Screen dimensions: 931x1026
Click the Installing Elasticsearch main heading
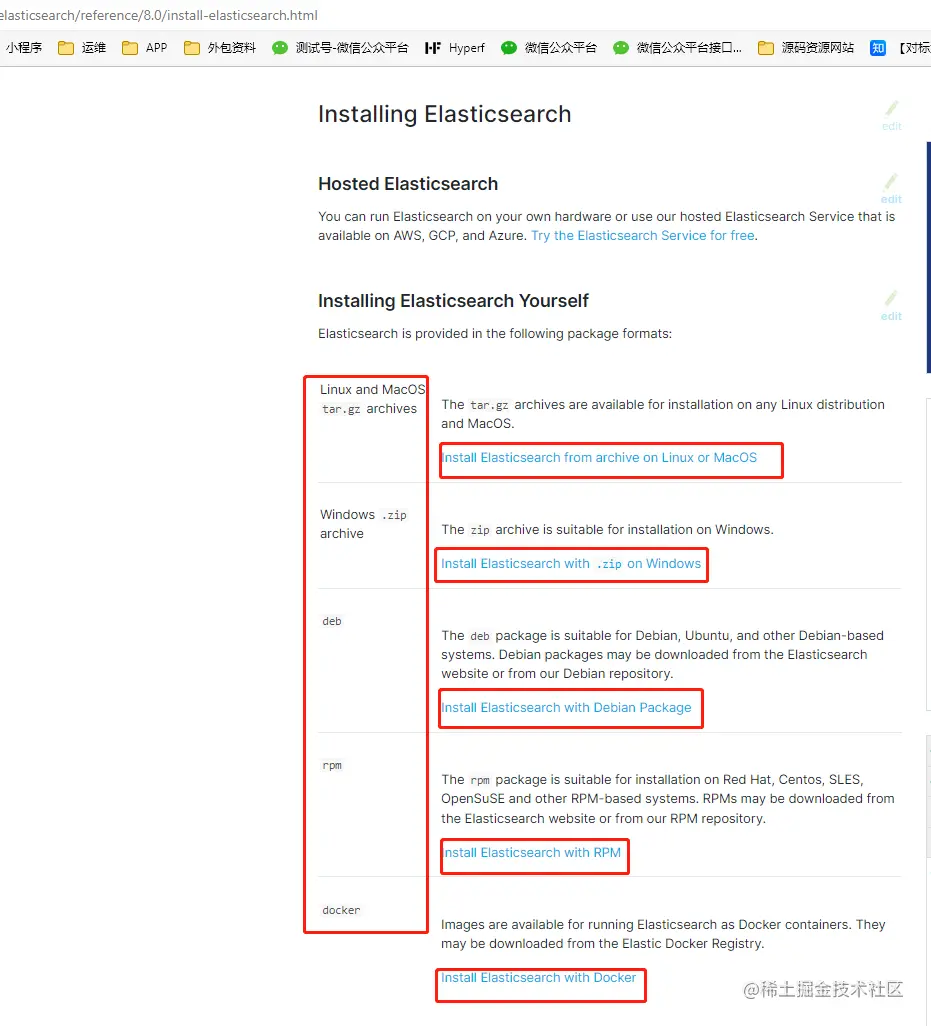pos(444,115)
